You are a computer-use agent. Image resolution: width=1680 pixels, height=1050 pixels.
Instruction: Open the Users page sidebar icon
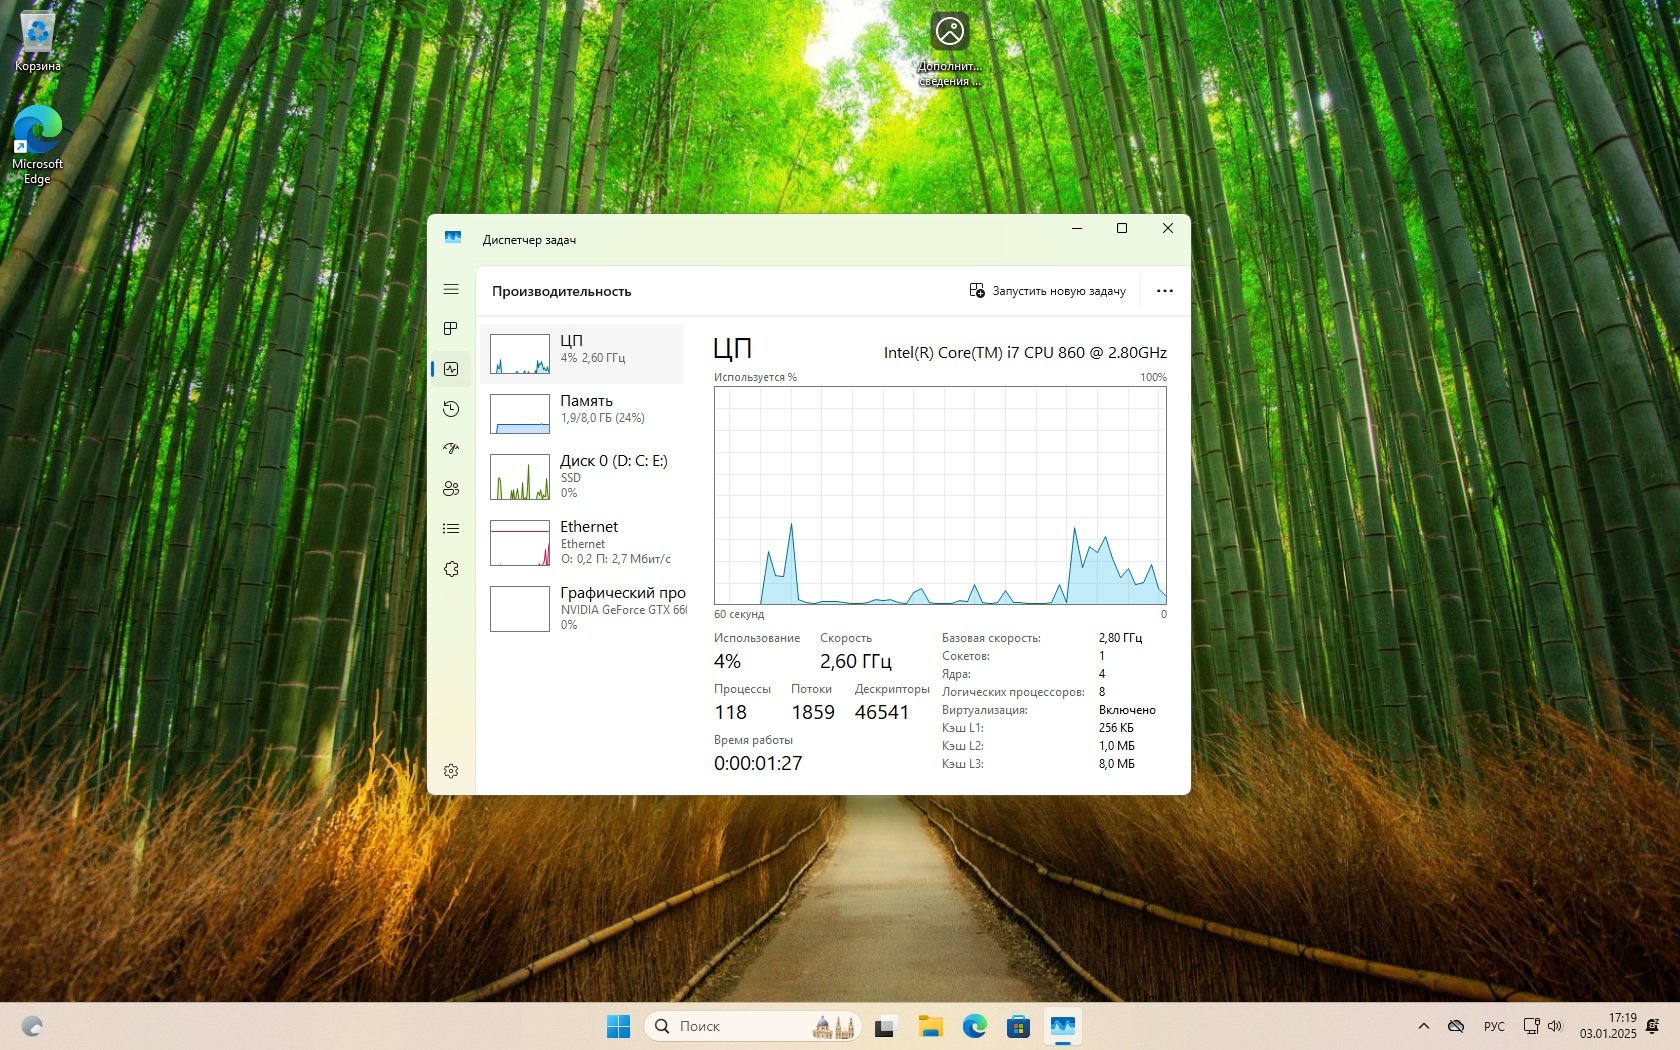[x=451, y=489]
